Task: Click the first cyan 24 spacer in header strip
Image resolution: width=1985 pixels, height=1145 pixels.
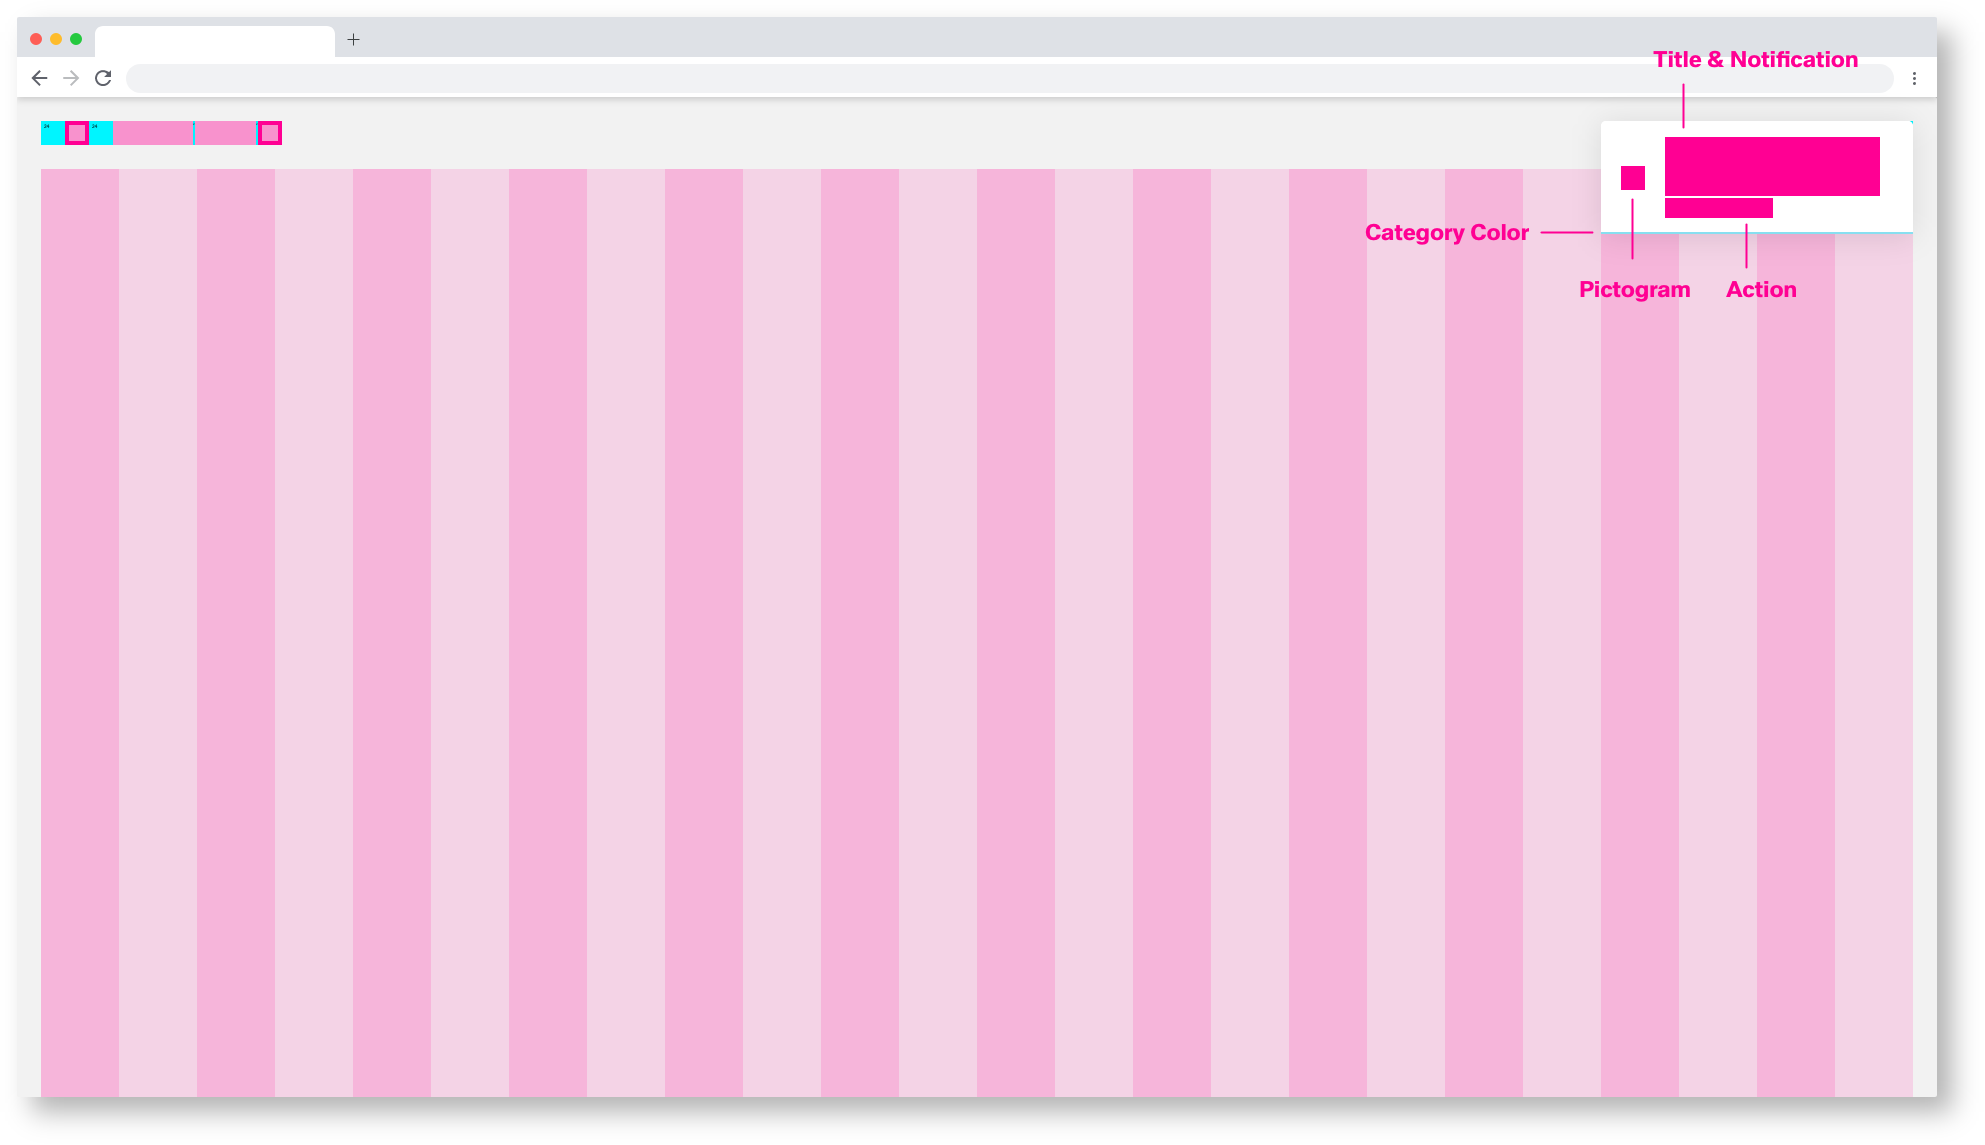Action: click(52, 133)
